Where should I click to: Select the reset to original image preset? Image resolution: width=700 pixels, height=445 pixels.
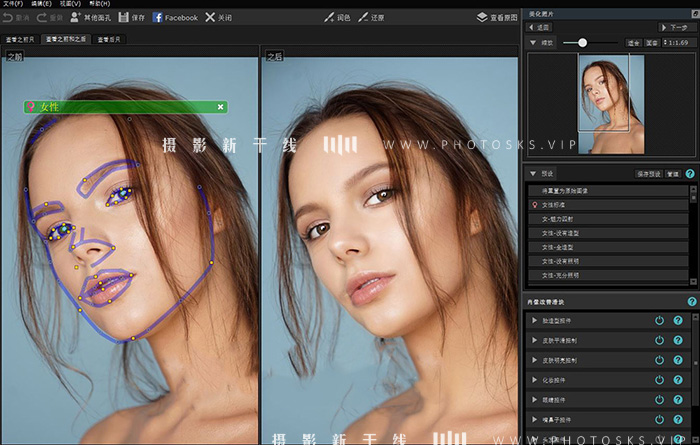(x=608, y=191)
